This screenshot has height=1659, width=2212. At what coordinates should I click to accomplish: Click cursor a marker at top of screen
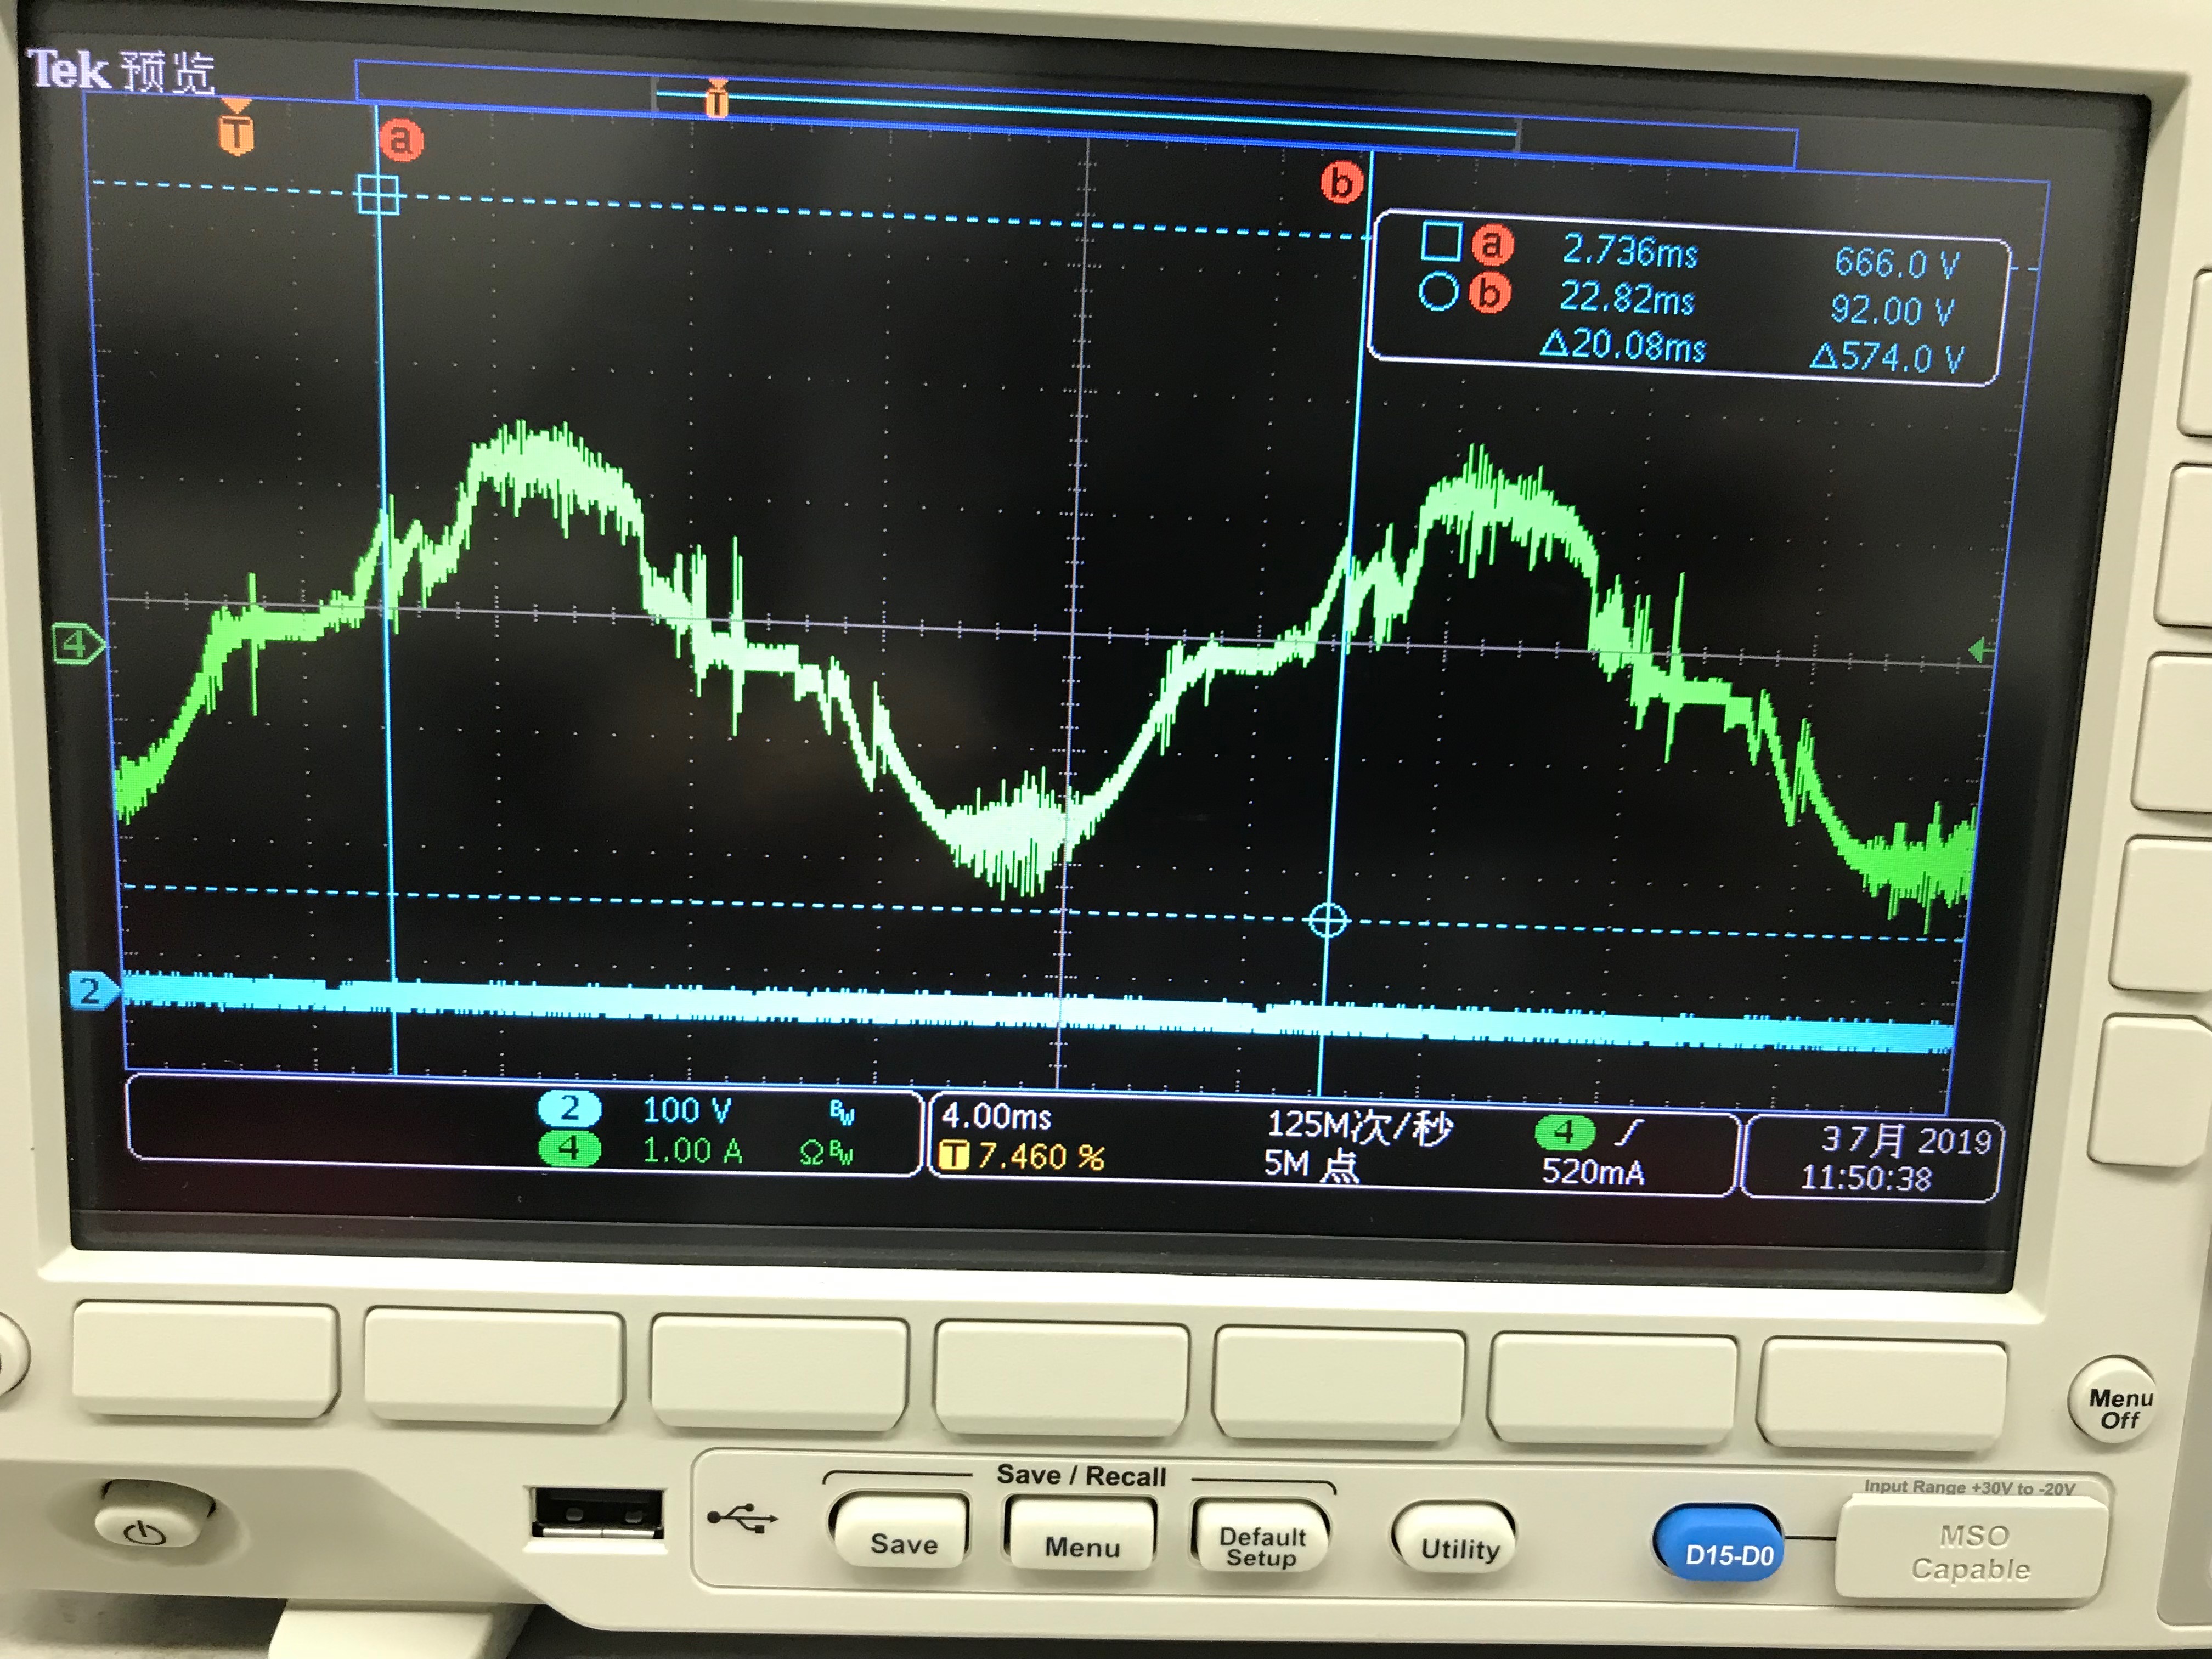401,140
